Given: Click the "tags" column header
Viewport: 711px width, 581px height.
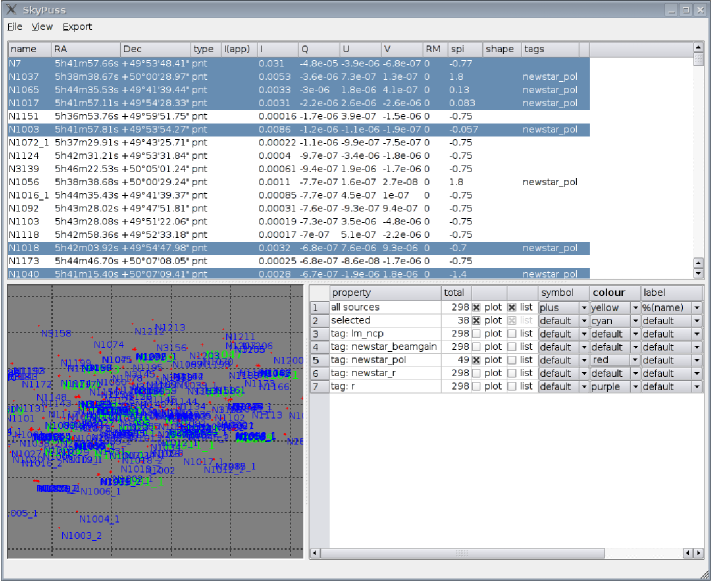Looking at the screenshot, I should (x=548, y=48).
